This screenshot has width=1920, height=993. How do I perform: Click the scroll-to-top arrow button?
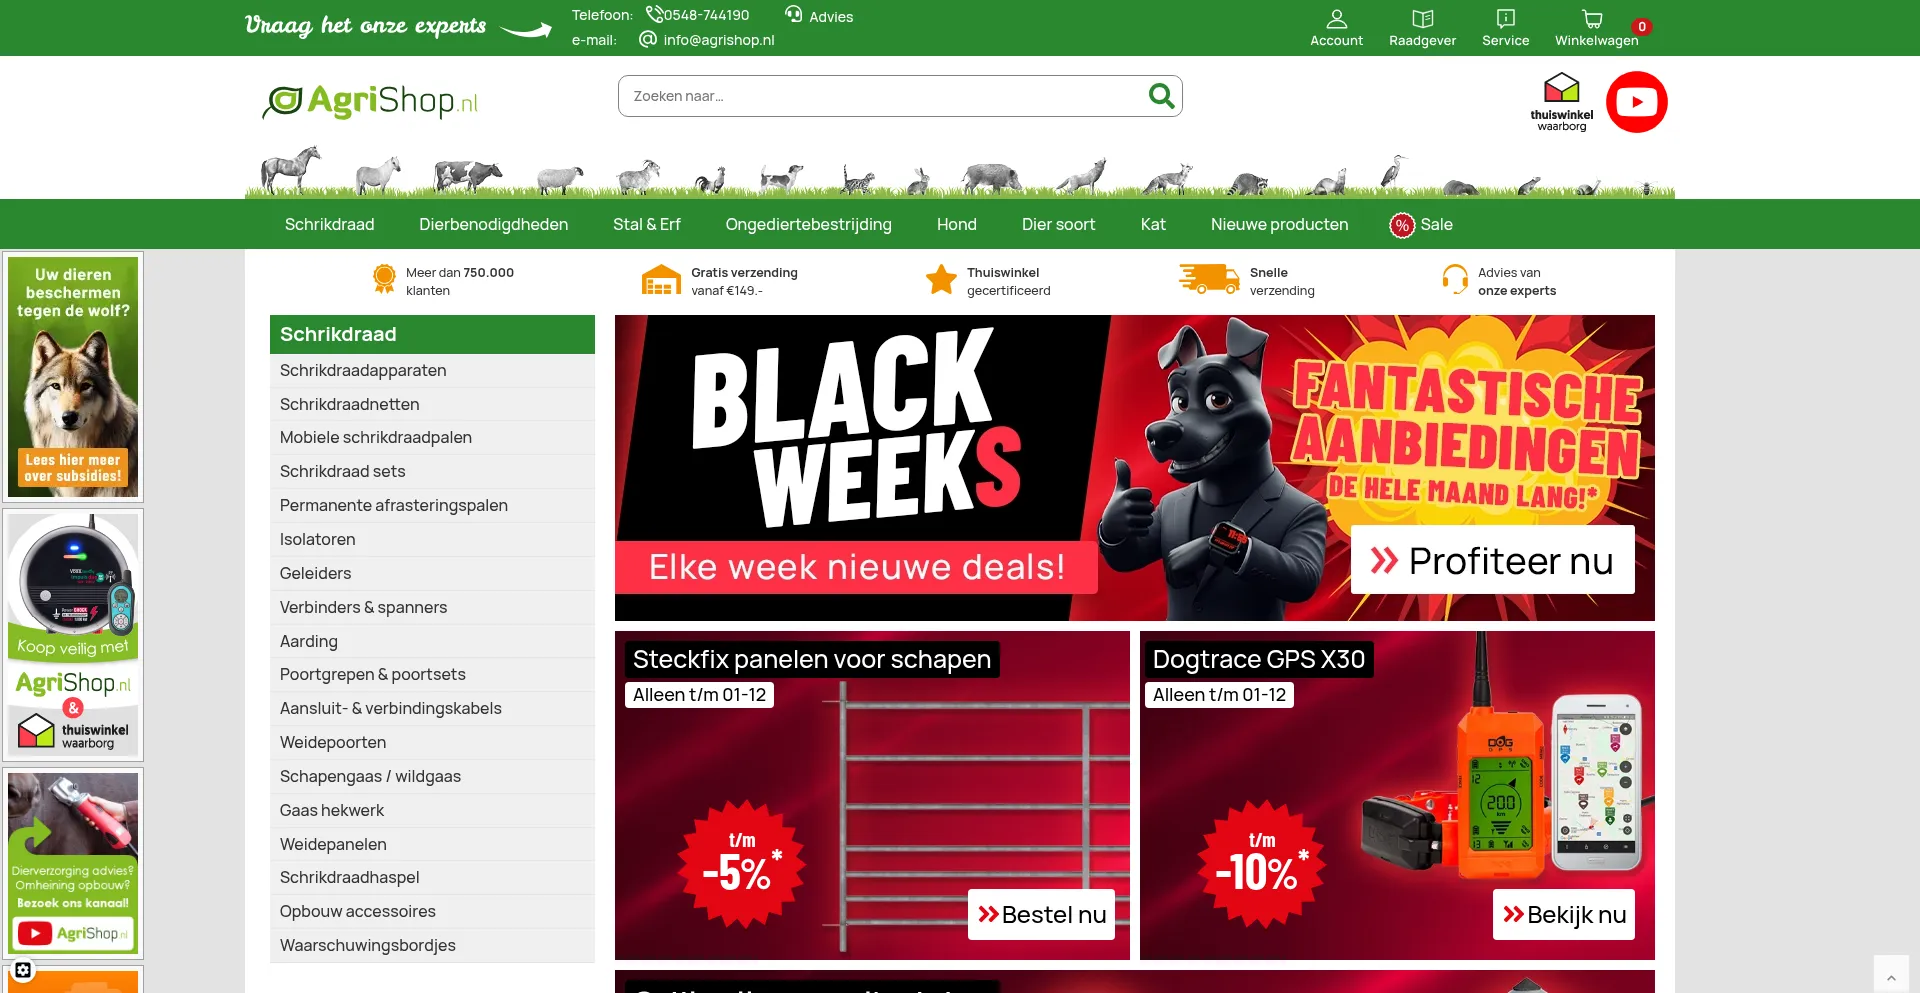click(x=1891, y=977)
